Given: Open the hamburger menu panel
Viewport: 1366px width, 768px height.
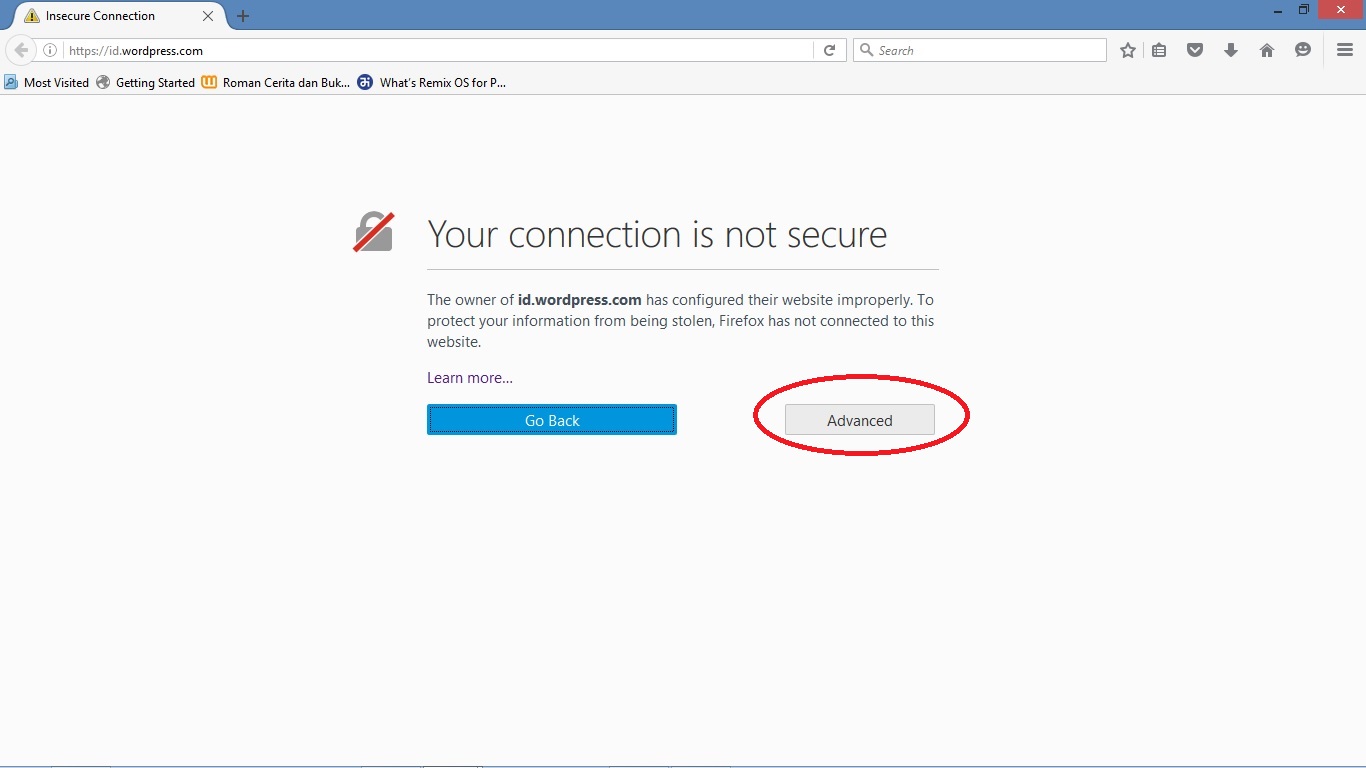Looking at the screenshot, I should click(x=1345, y=50).
